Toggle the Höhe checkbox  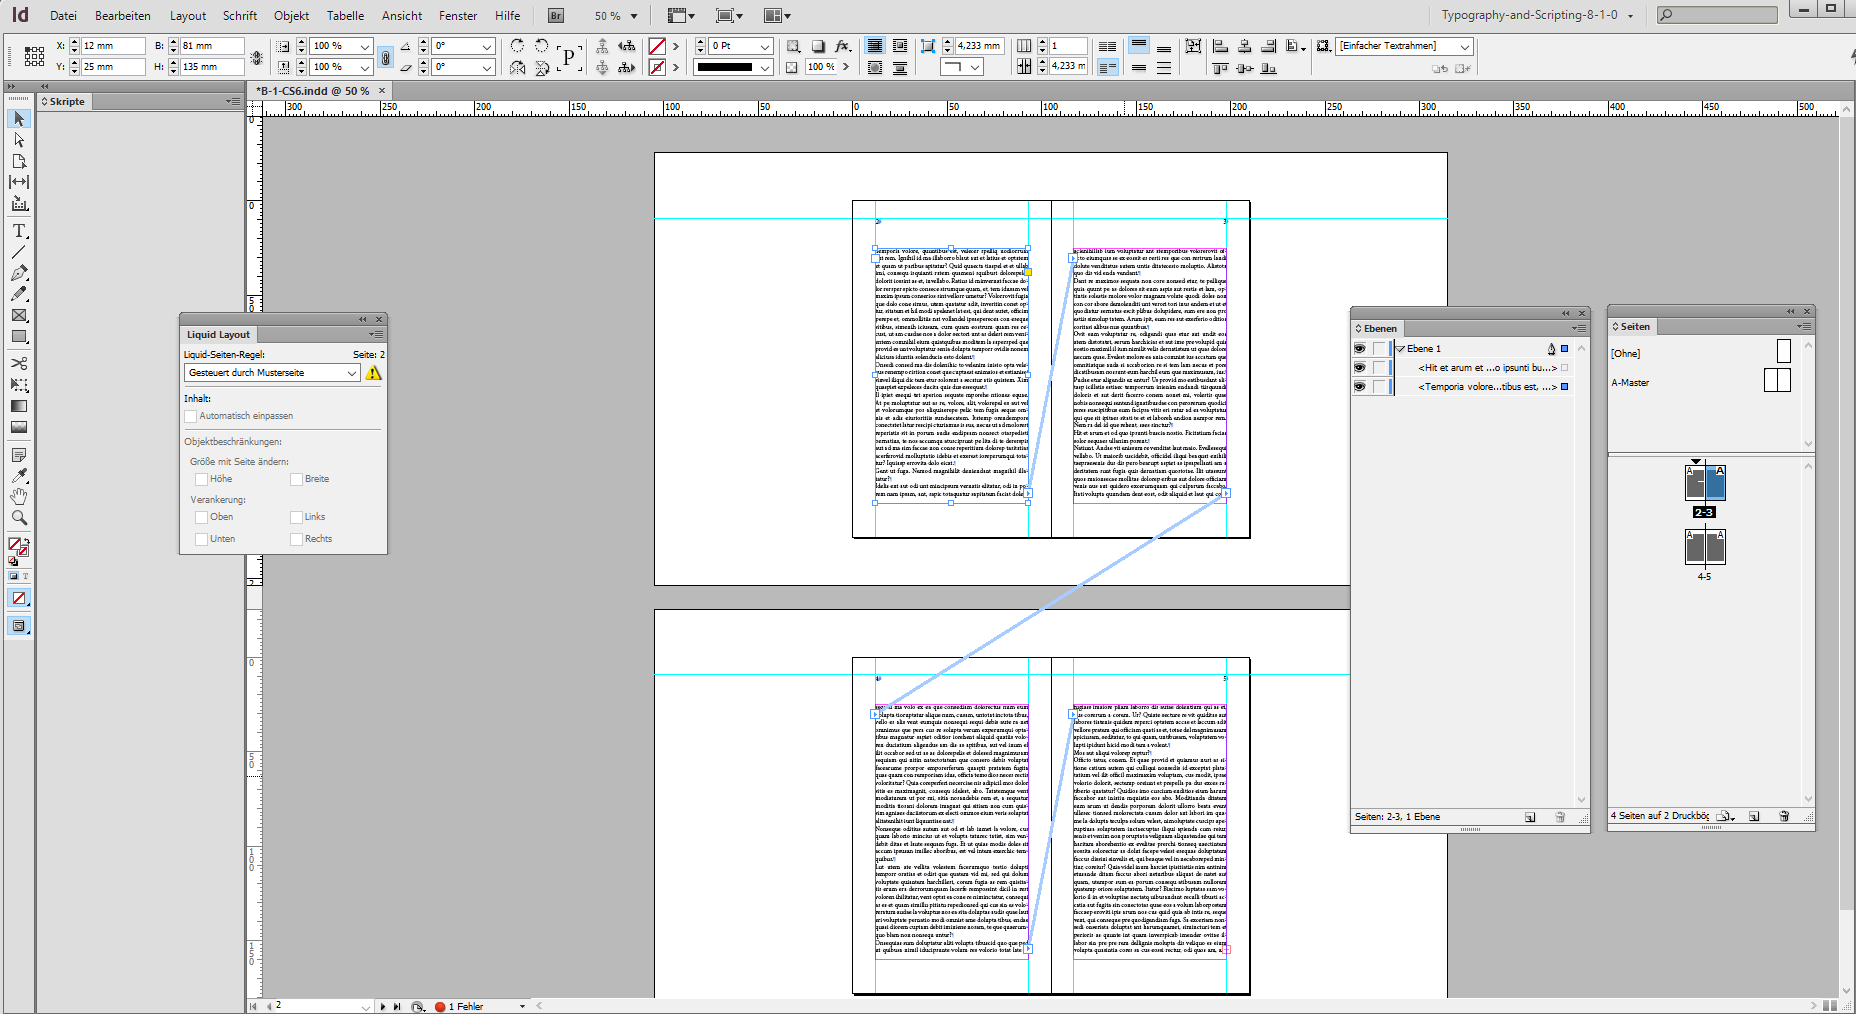tap(201, 479)
